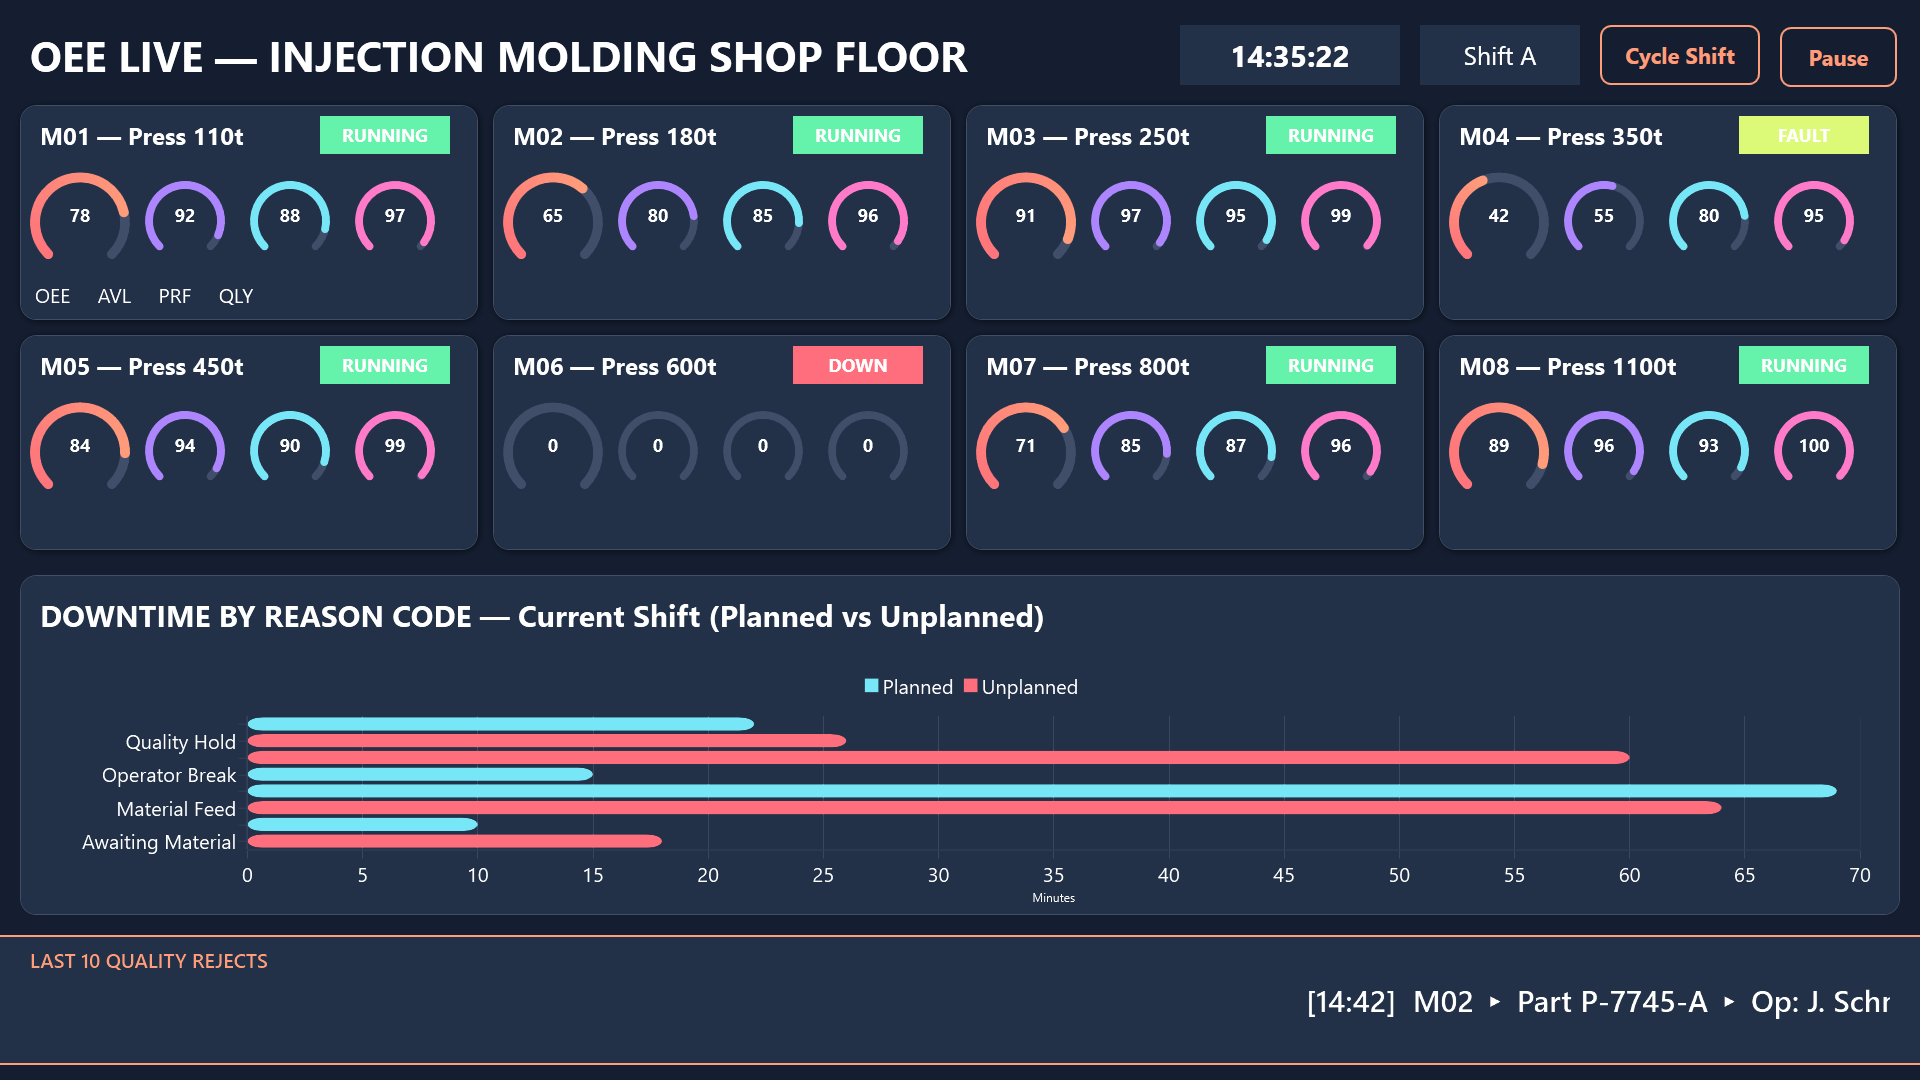The image size is (1920, 1080).
Task: Toggle the Planned series in chart legend
Action: click(908, 687)
